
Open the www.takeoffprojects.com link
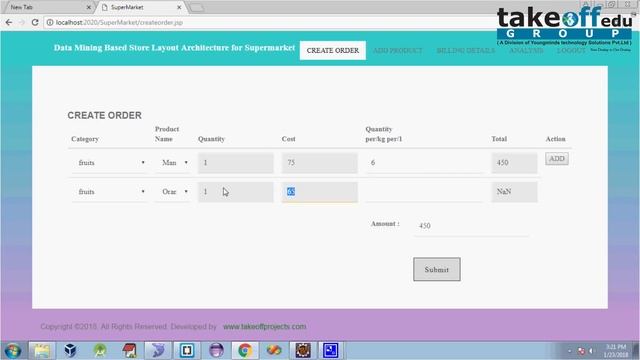coord(264,327)
